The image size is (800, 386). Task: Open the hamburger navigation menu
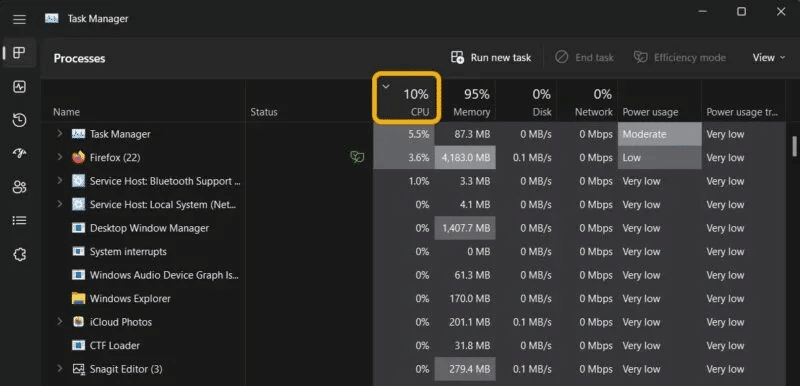pos(19,19)
